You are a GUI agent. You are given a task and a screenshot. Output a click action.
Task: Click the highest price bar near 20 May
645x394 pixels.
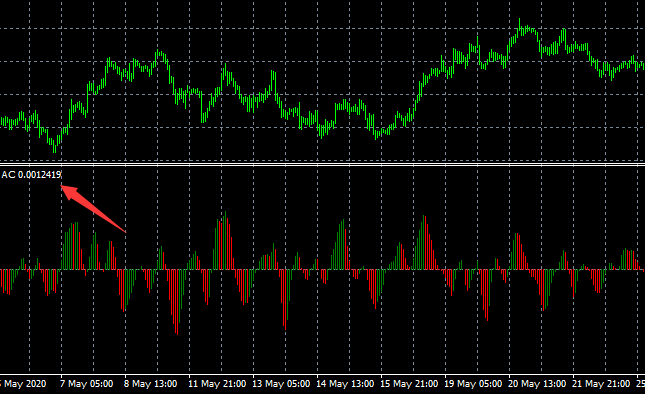coord(520,27)
